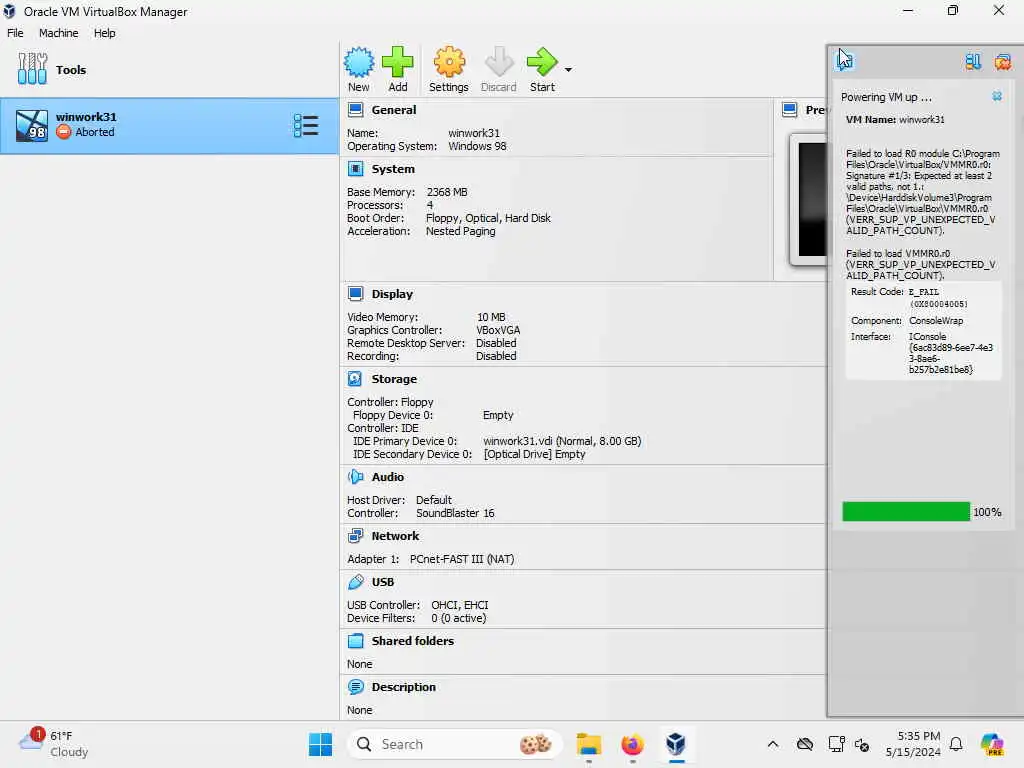1024x768 pixels.
Task: Click the General section title link
Action: tap(394, 110)
